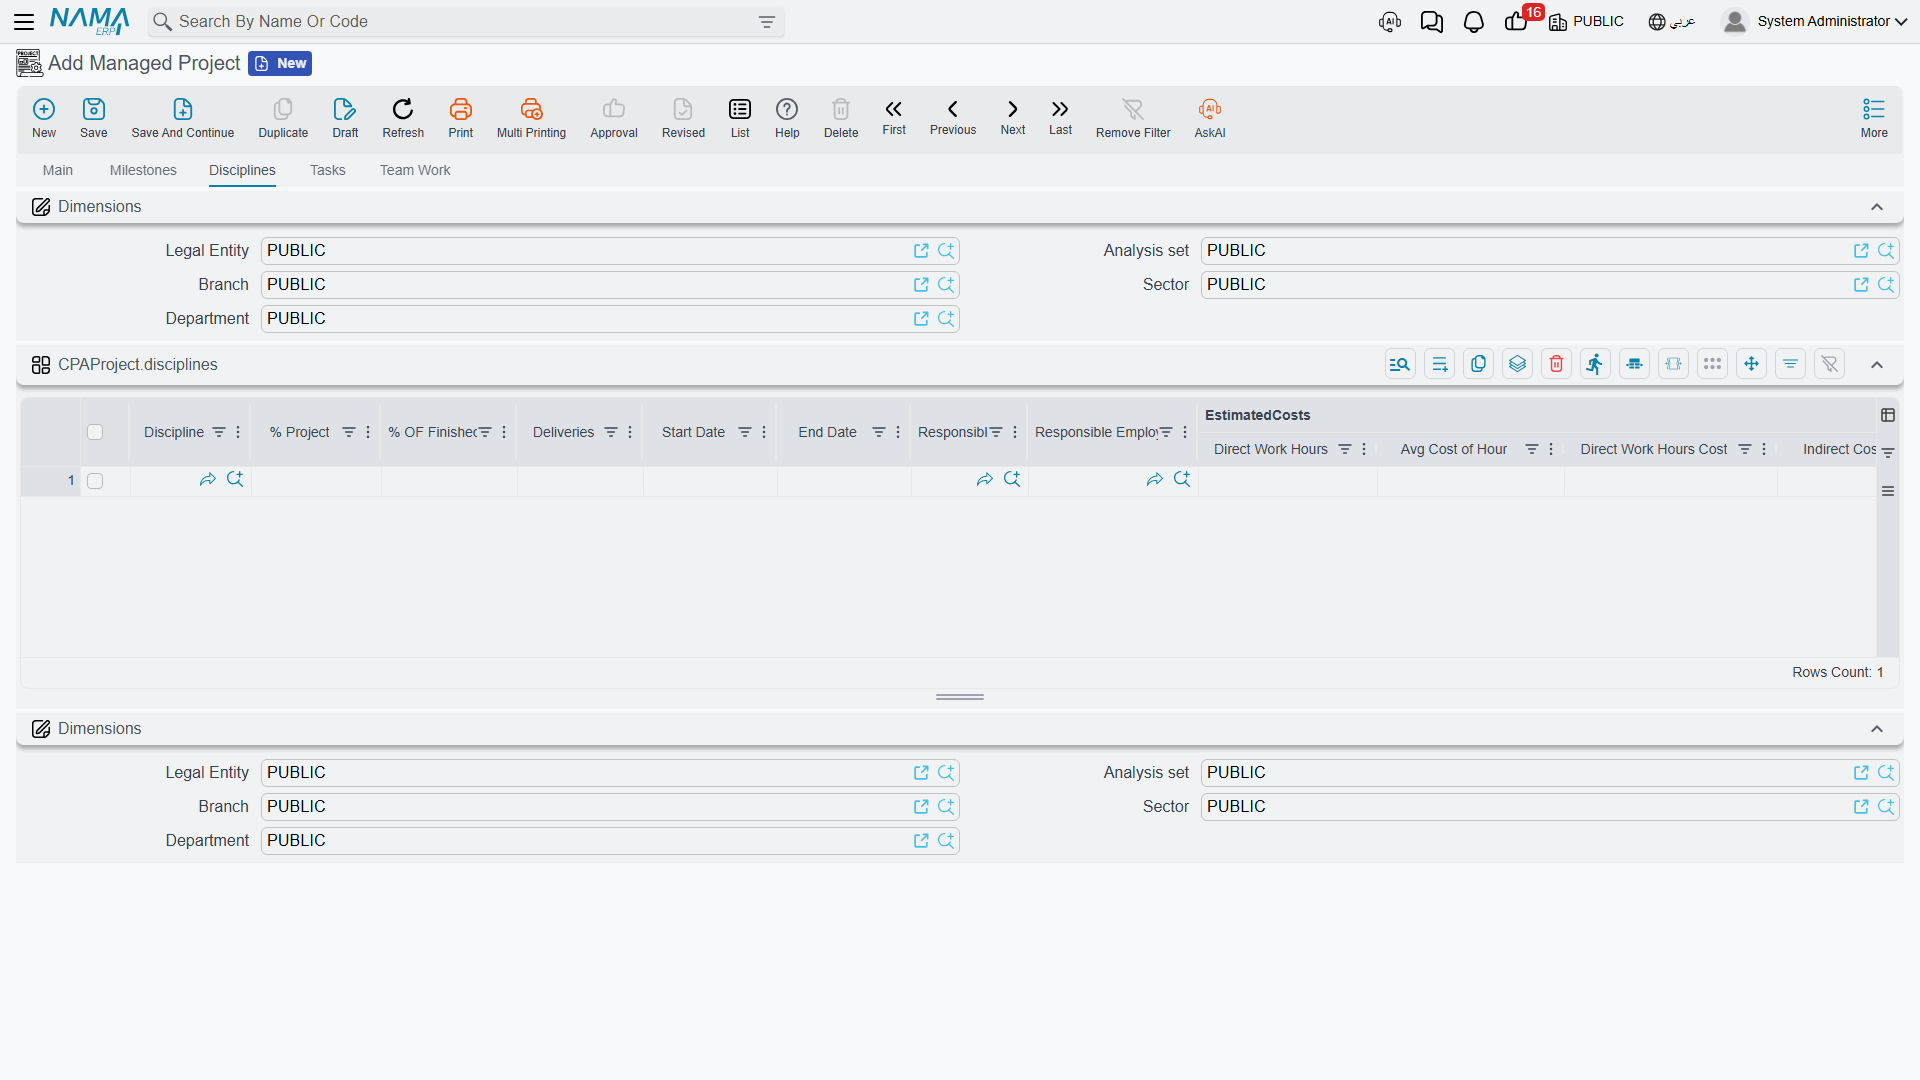
Task: Save the managed project
Action: (x=94, y=118)
